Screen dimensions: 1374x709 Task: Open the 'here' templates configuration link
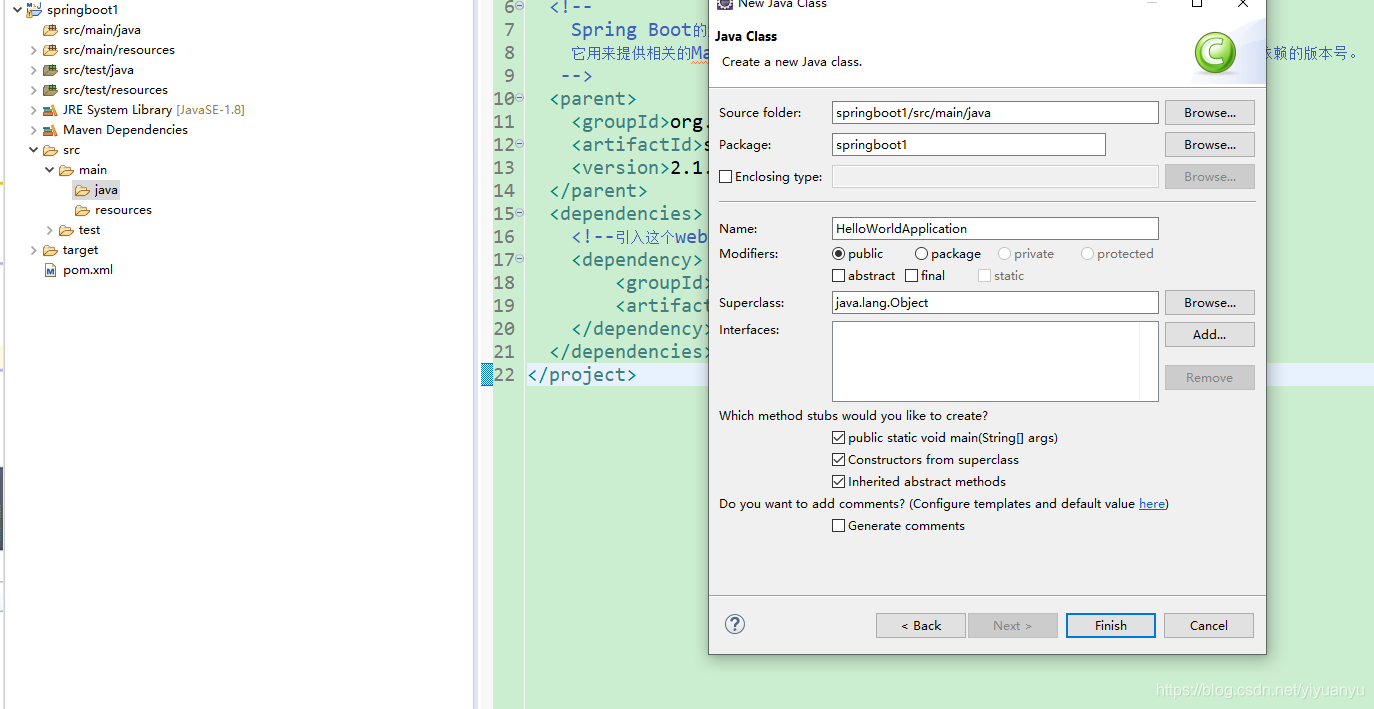1152,504
